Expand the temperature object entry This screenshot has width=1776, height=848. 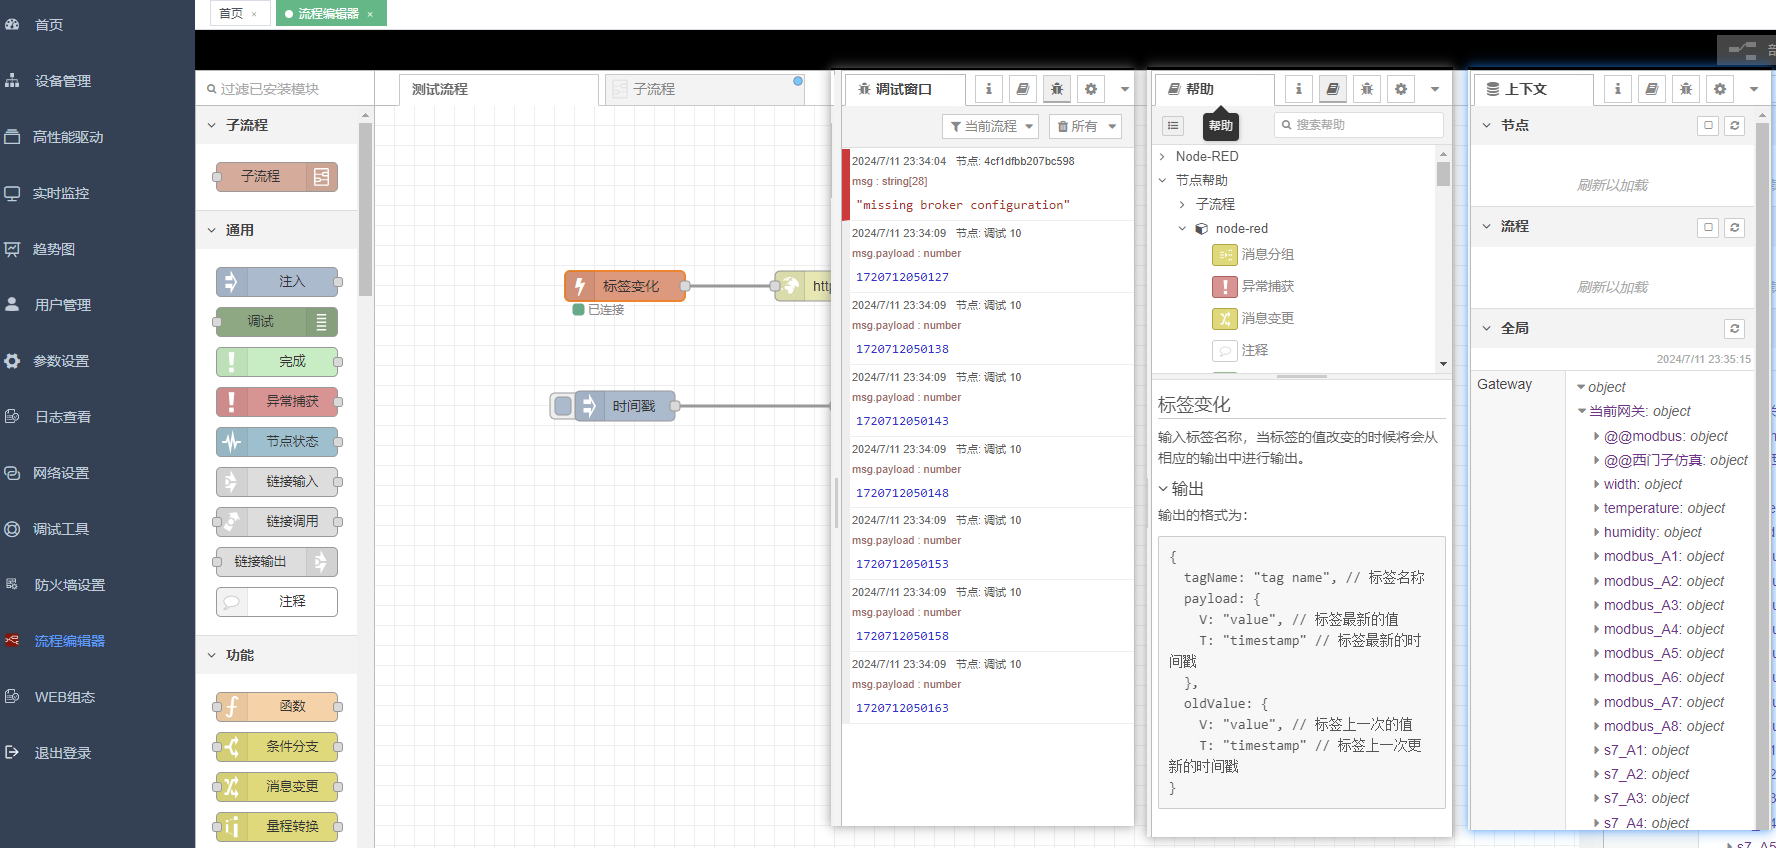click(1596, 508)
